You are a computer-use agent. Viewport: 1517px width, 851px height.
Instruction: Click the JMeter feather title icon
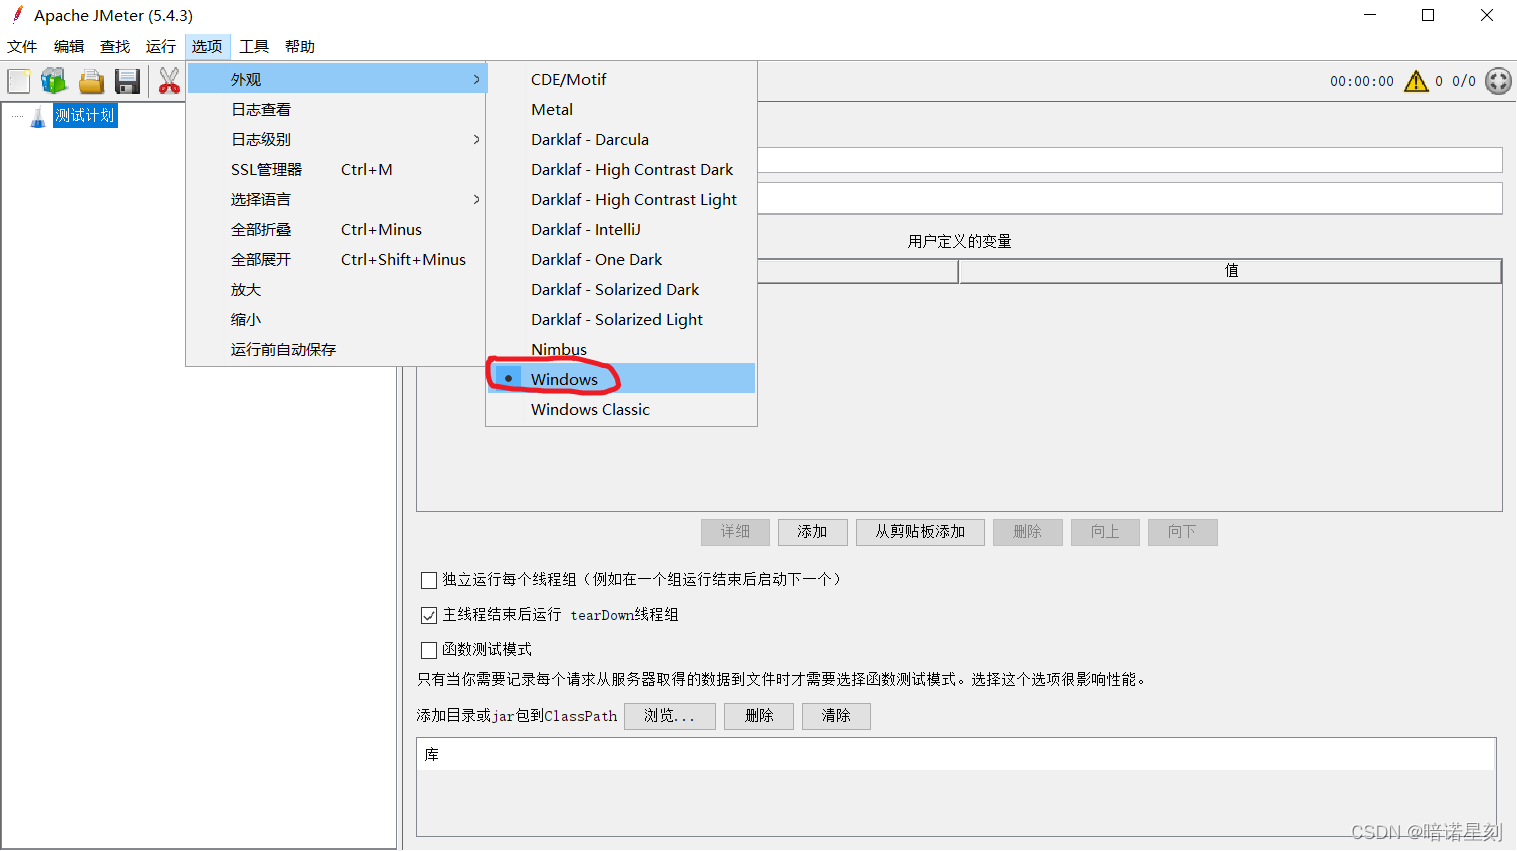(x=17, y=15)
